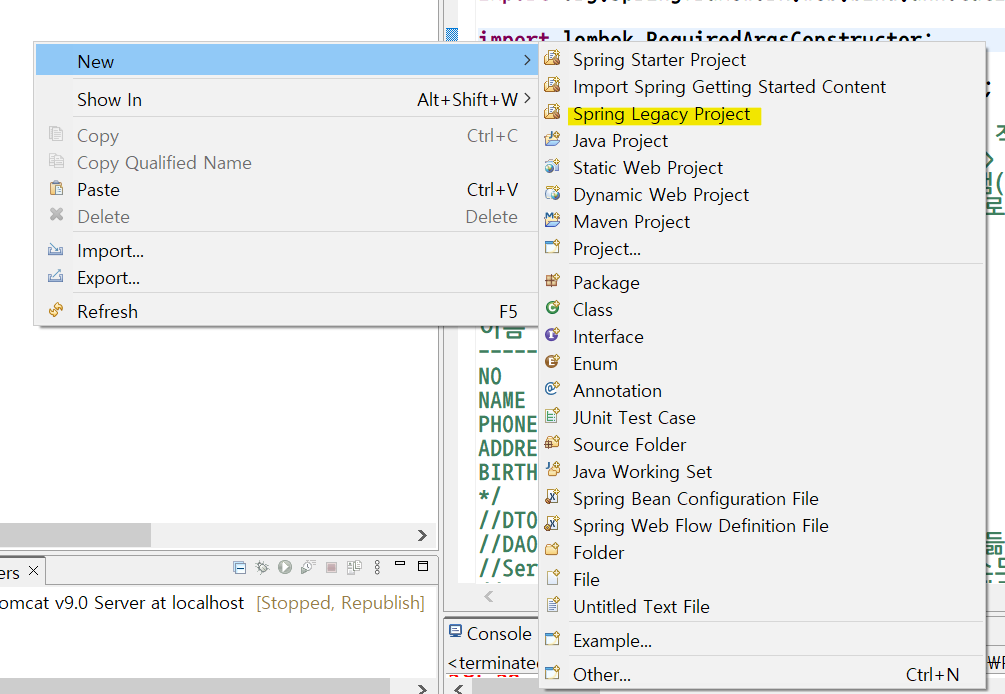Click the Untitled Text File icon
The height and width of the screenshot is (694, 1005).
point(552,604)
